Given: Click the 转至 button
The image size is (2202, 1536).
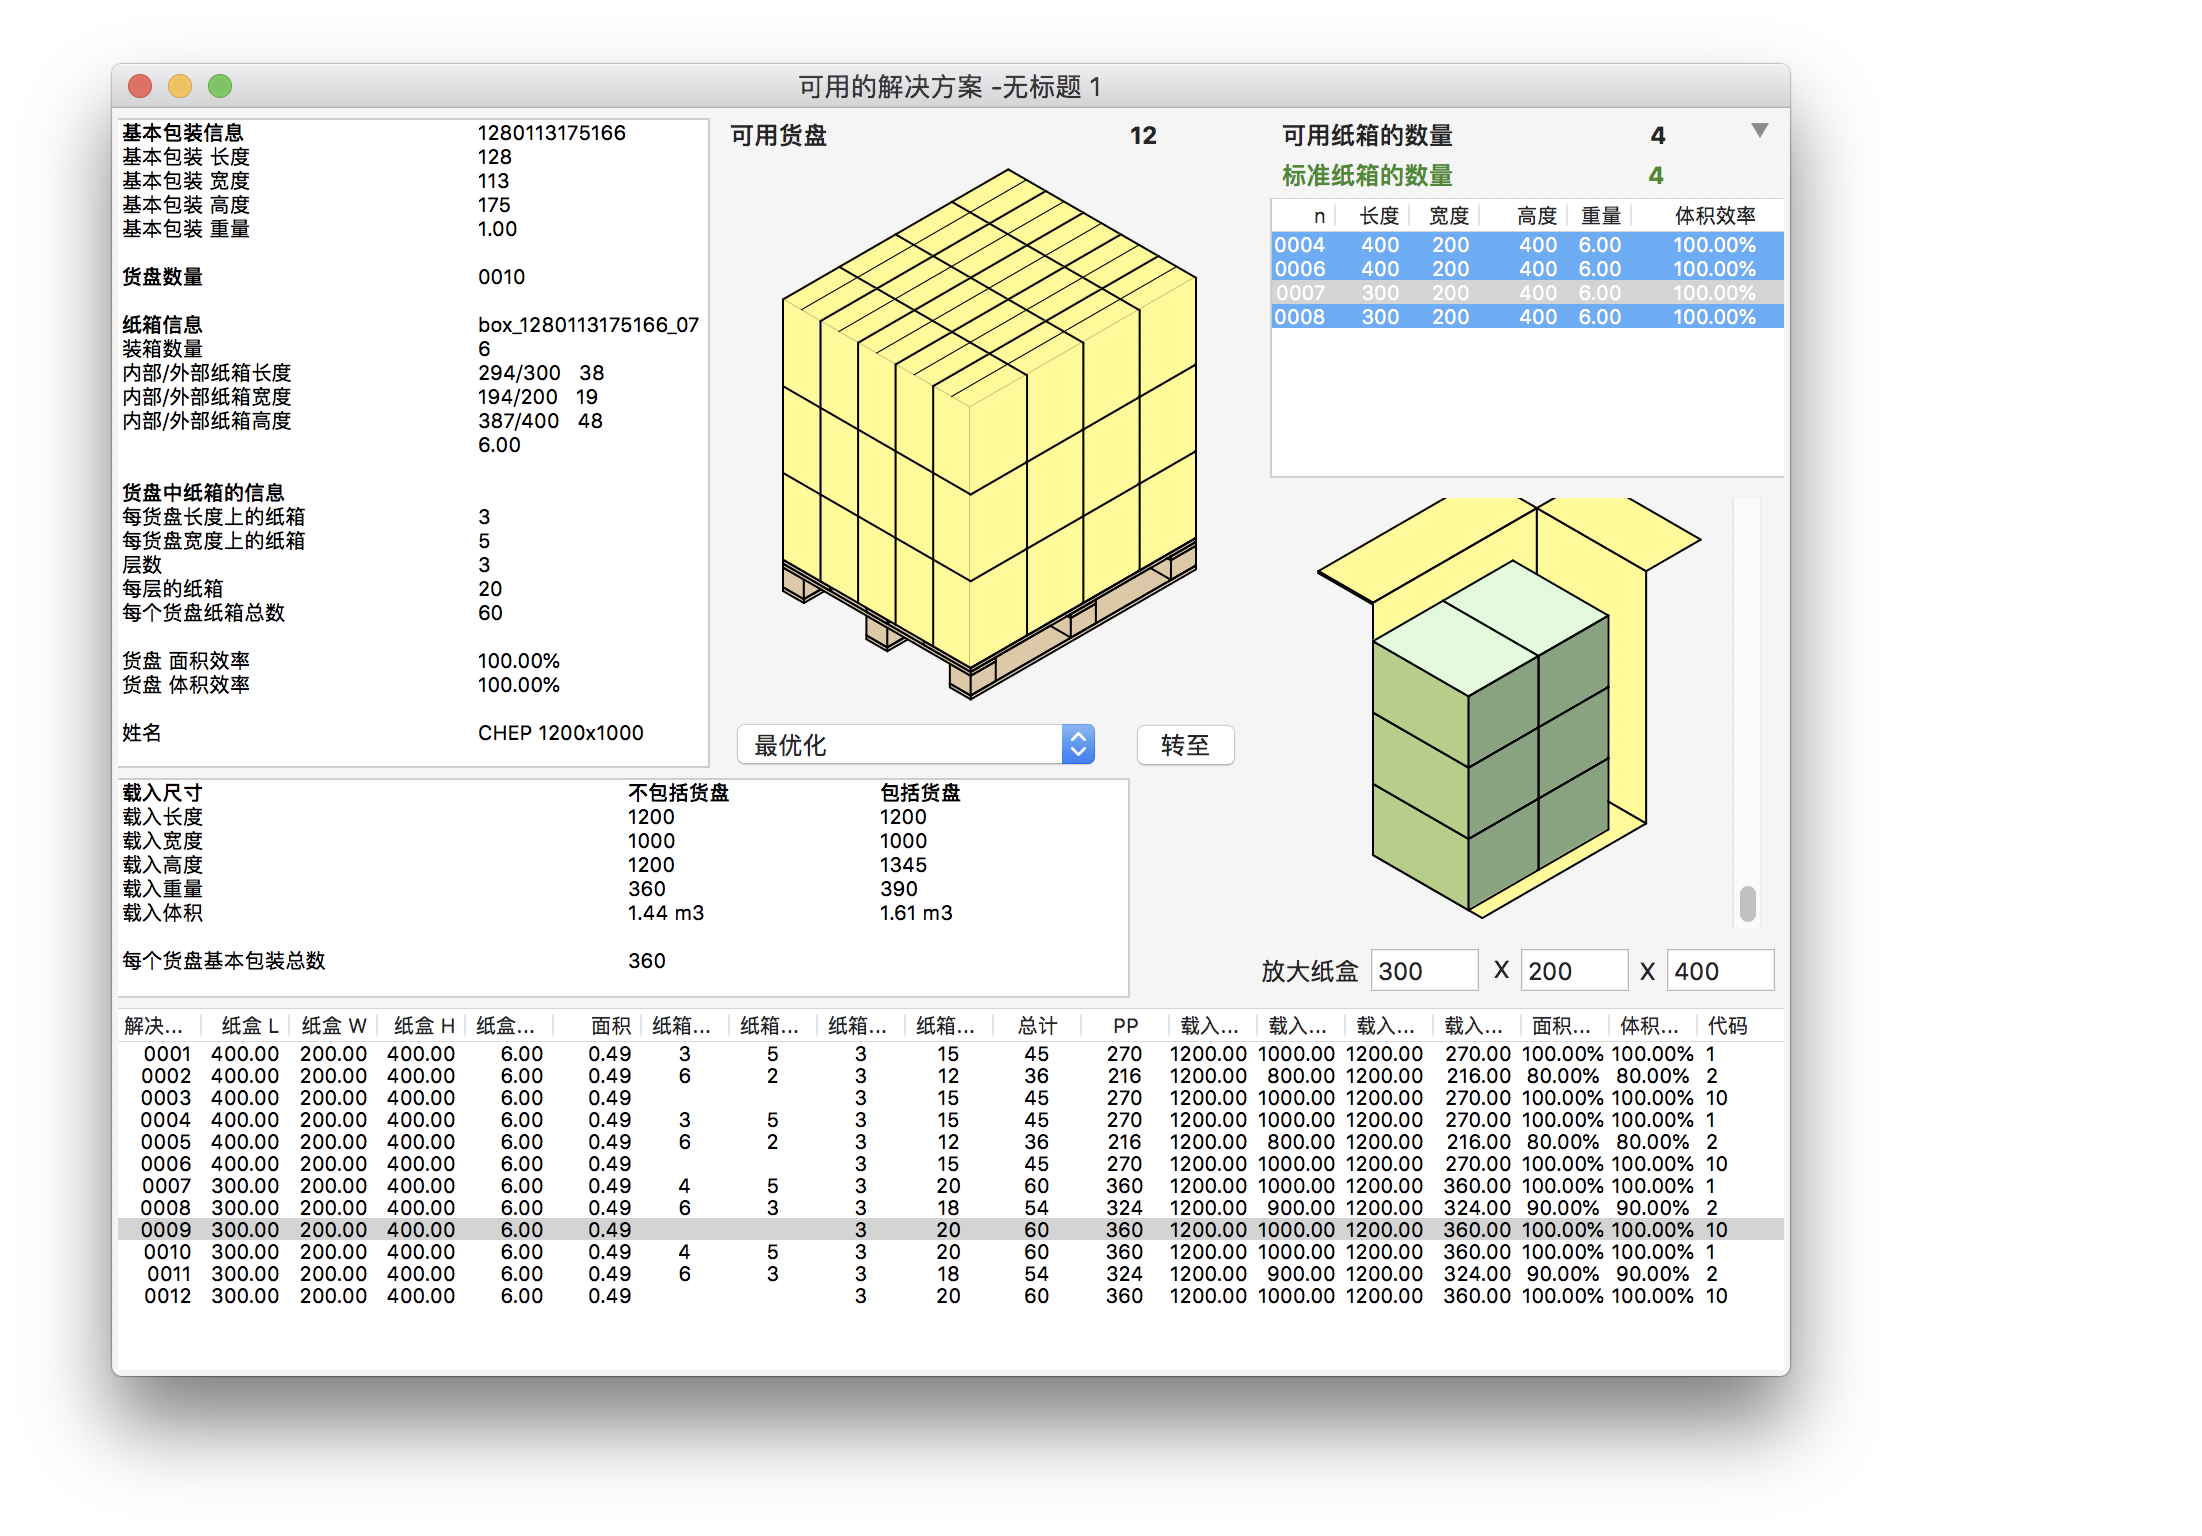Looking at the screenshot, I should coord(1185,745).
